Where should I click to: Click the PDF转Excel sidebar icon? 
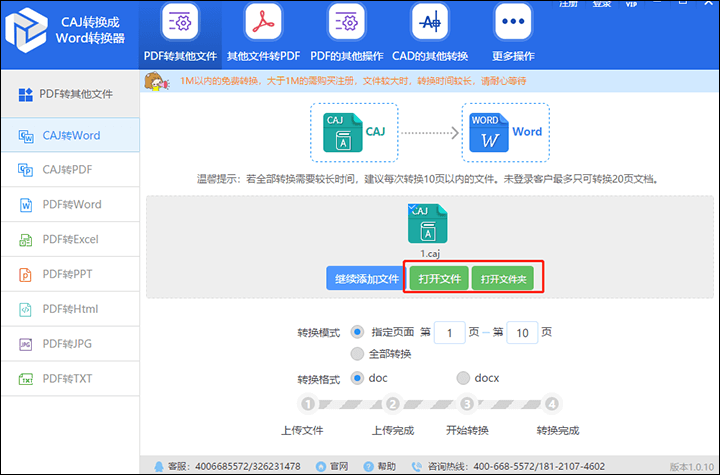(x=25, y=240)
